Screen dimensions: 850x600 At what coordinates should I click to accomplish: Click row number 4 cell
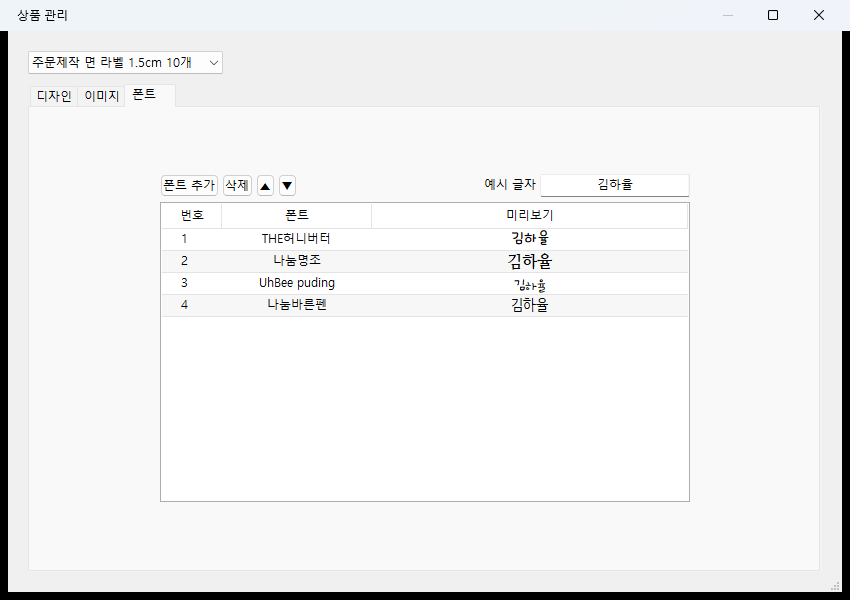[184, 305]
